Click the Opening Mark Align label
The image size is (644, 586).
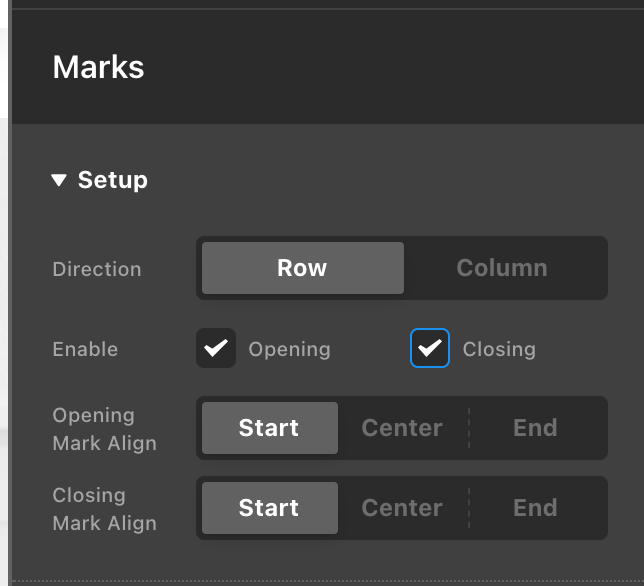(104, 428)
